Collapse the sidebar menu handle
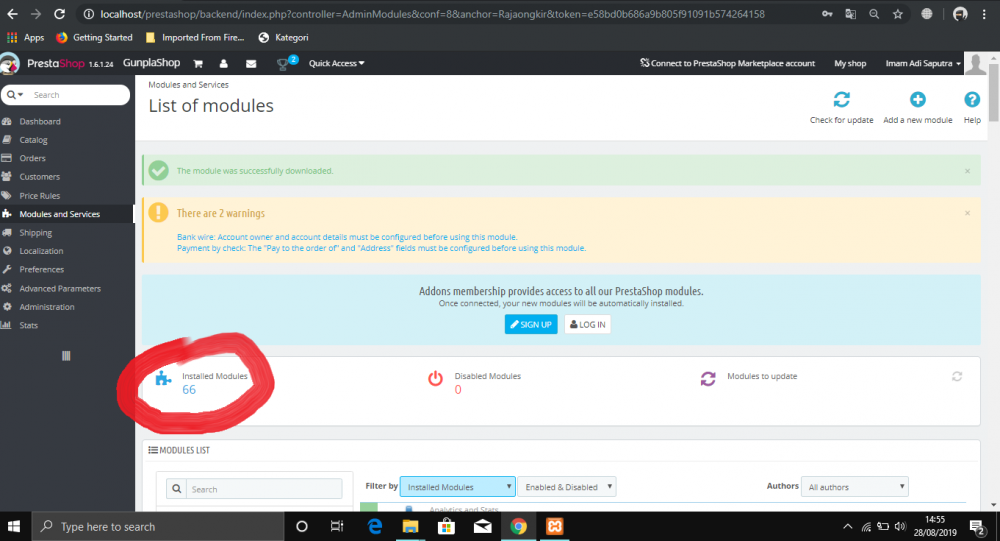 pos(66,356)
